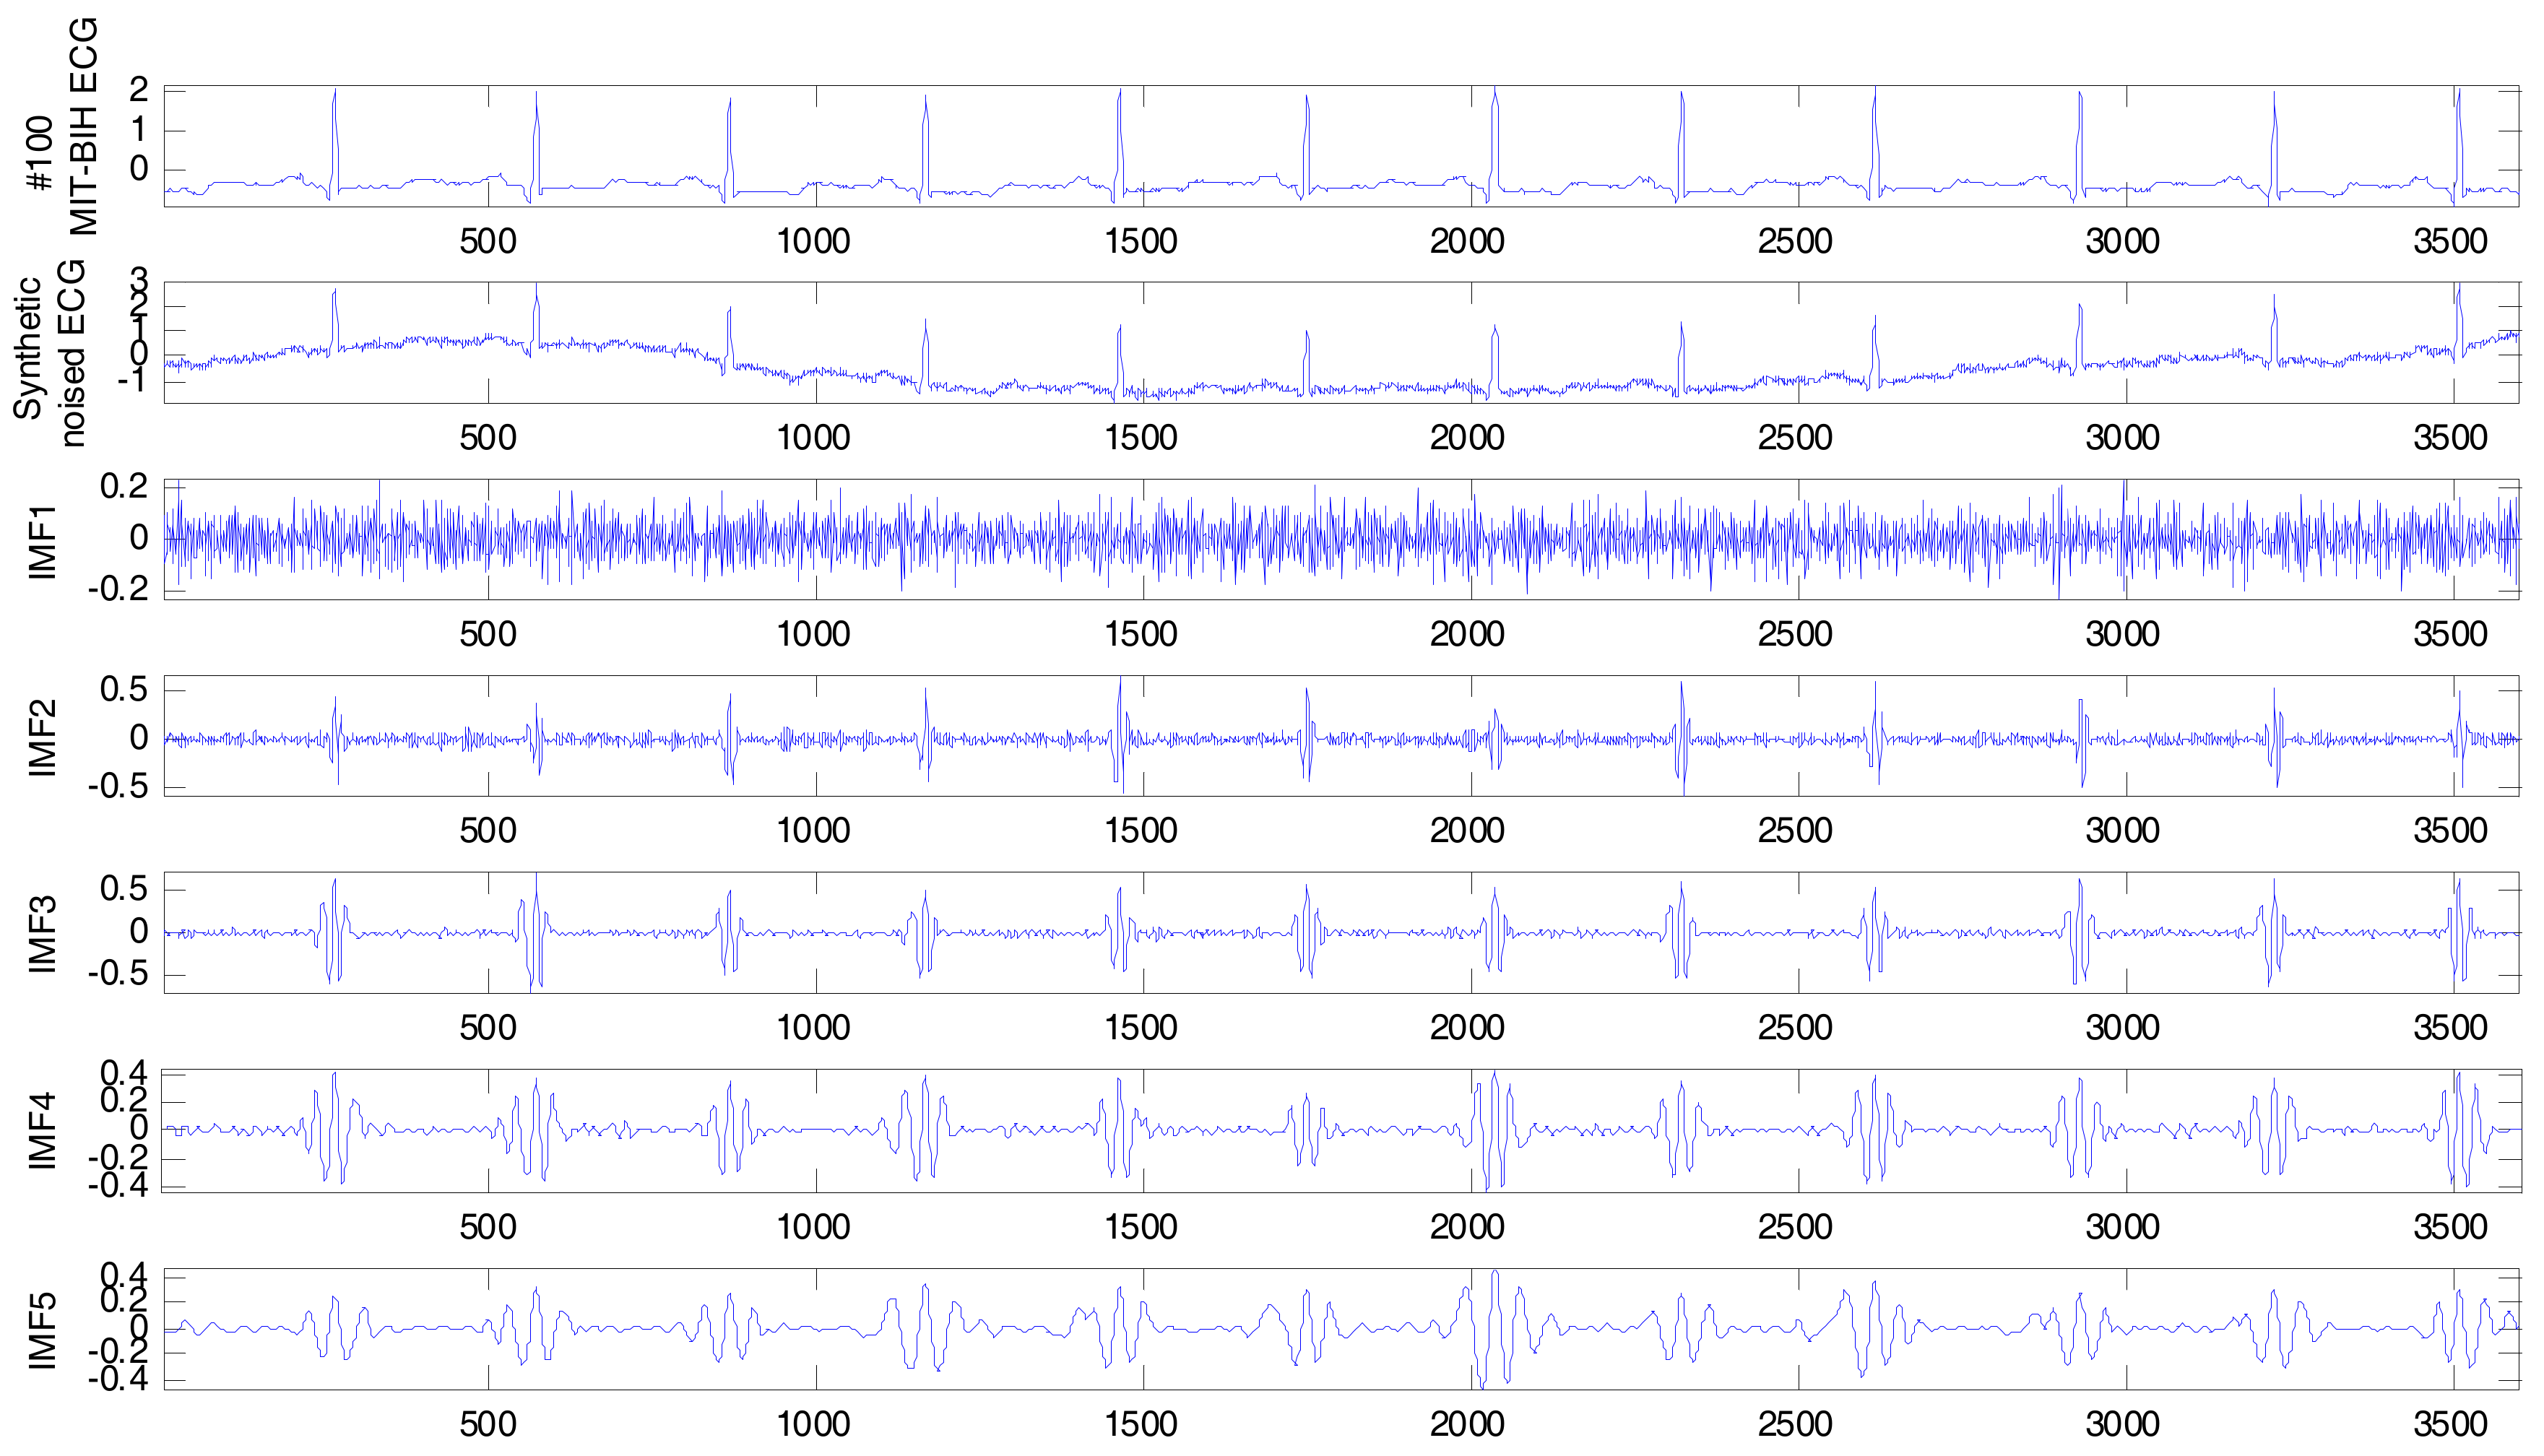2544x1456 pixels.
Task: Click the 2500 tick label under IMF4 plot
Action: pos(1795,1226)
